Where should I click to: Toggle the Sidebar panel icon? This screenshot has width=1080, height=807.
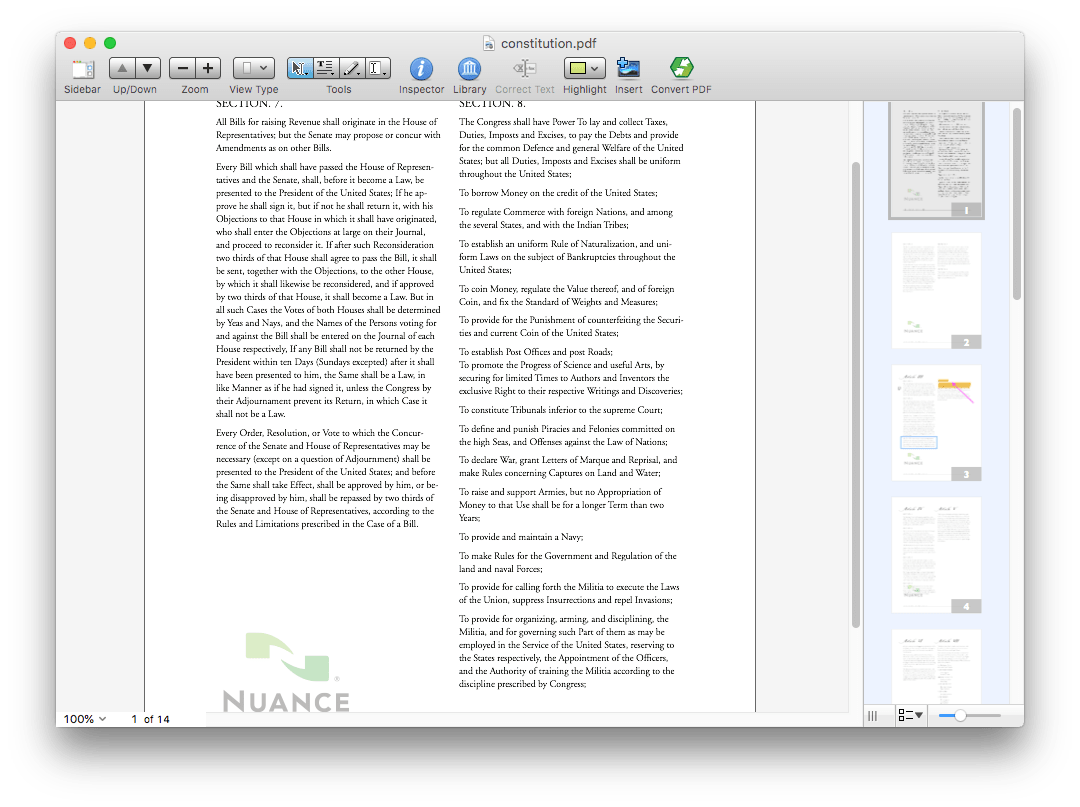(83, 69)
